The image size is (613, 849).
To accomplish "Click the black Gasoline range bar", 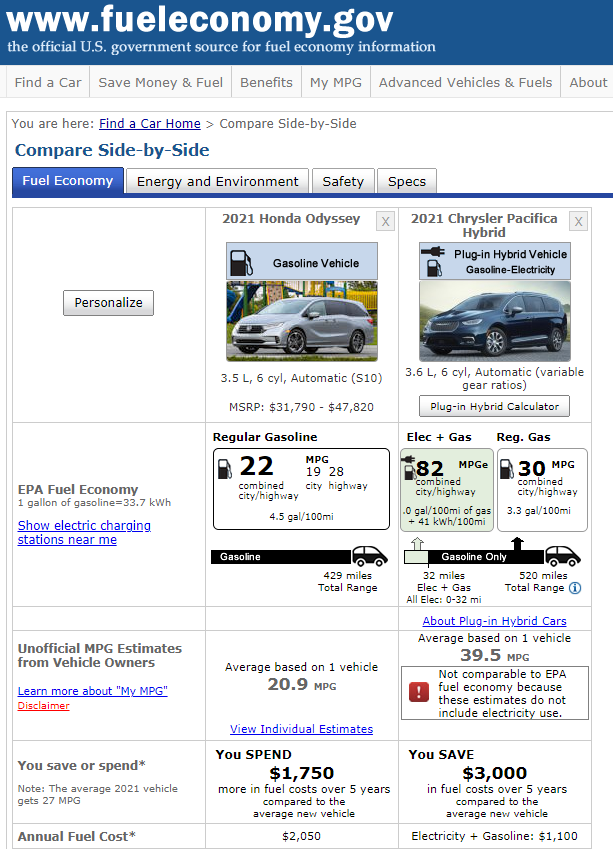I will pyautogui.click(x=281, y=557).
